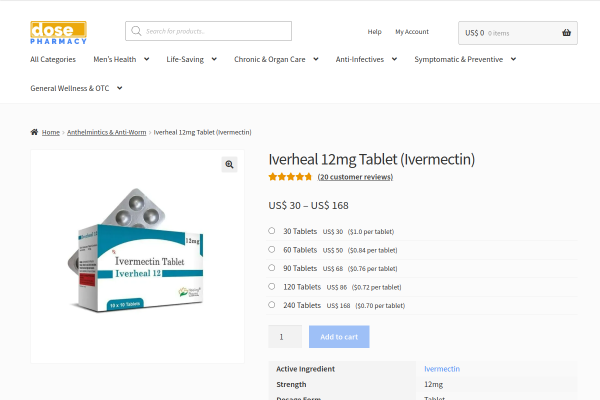600x400 pixels.
Task: Select the 90 Tablets option
Action: point(272,268)
